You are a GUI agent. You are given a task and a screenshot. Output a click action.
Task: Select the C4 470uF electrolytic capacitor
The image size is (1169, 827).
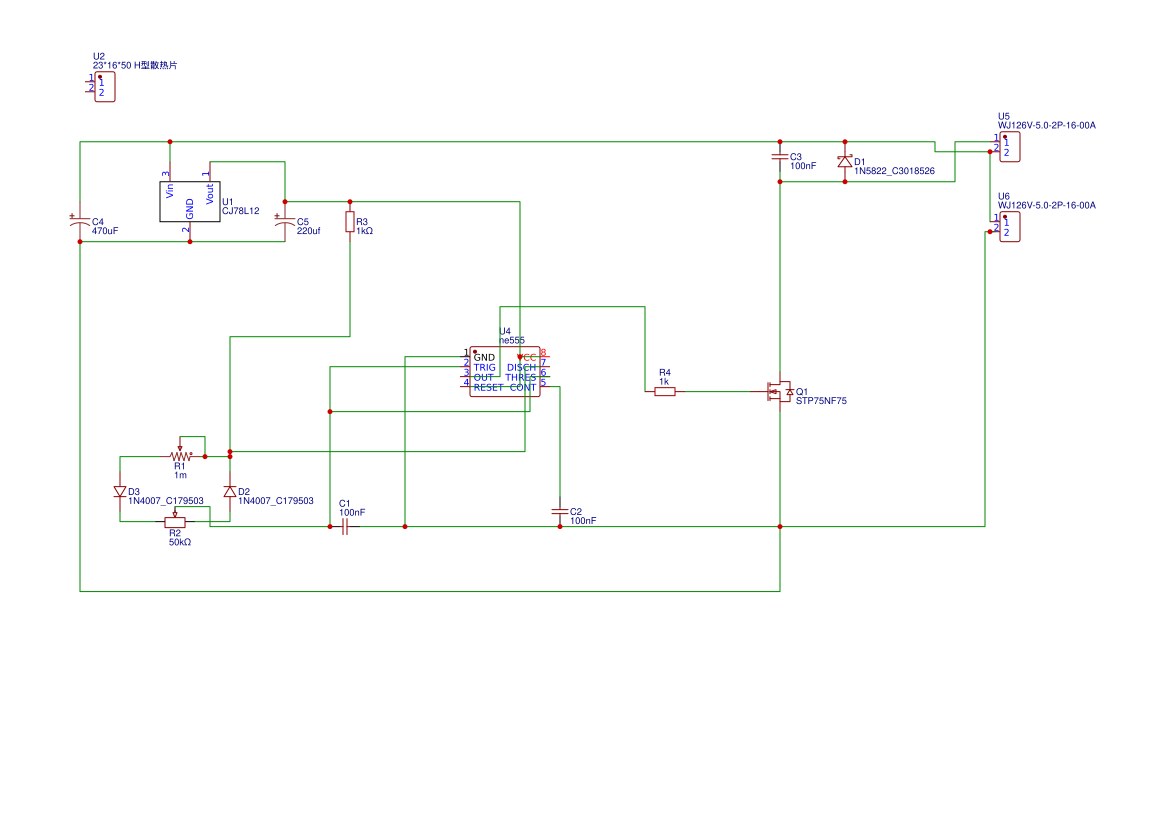[80, 221]
